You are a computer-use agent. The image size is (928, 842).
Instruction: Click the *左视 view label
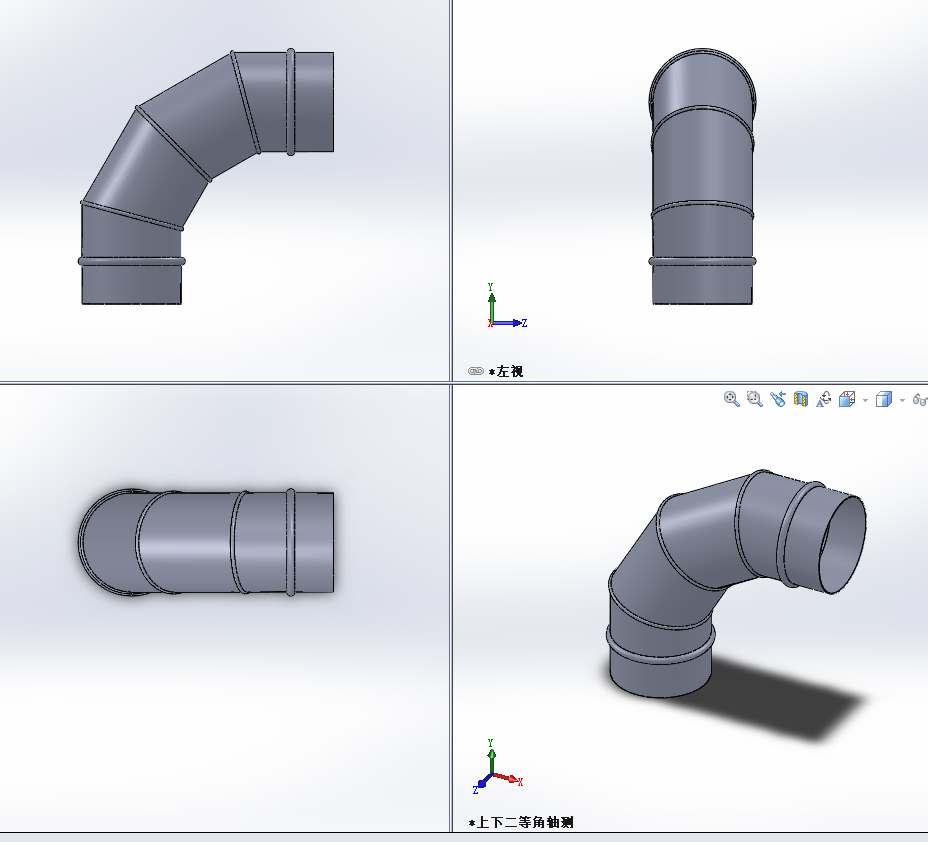pos(506,372)
